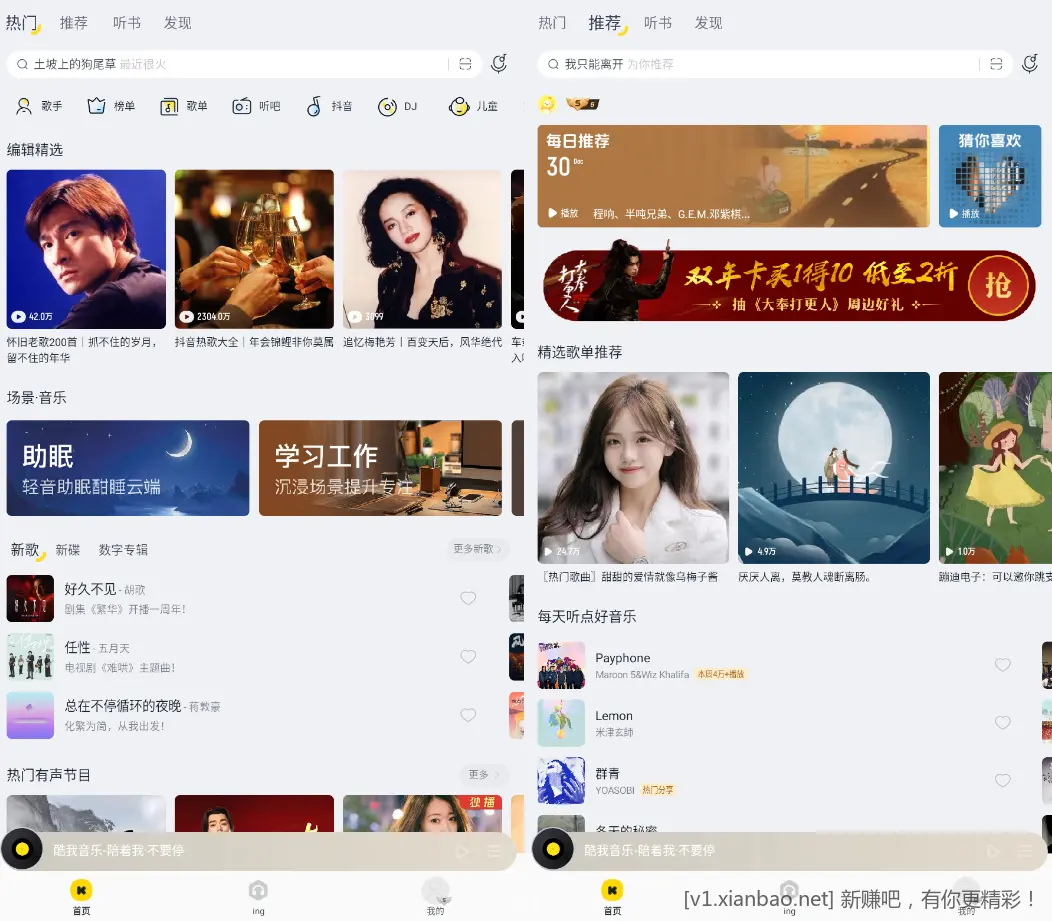Screen dimensions: 1052x921
Task: Tap 抢 on the 双年卡 promotion banner
Action: (x=999, y=284)
